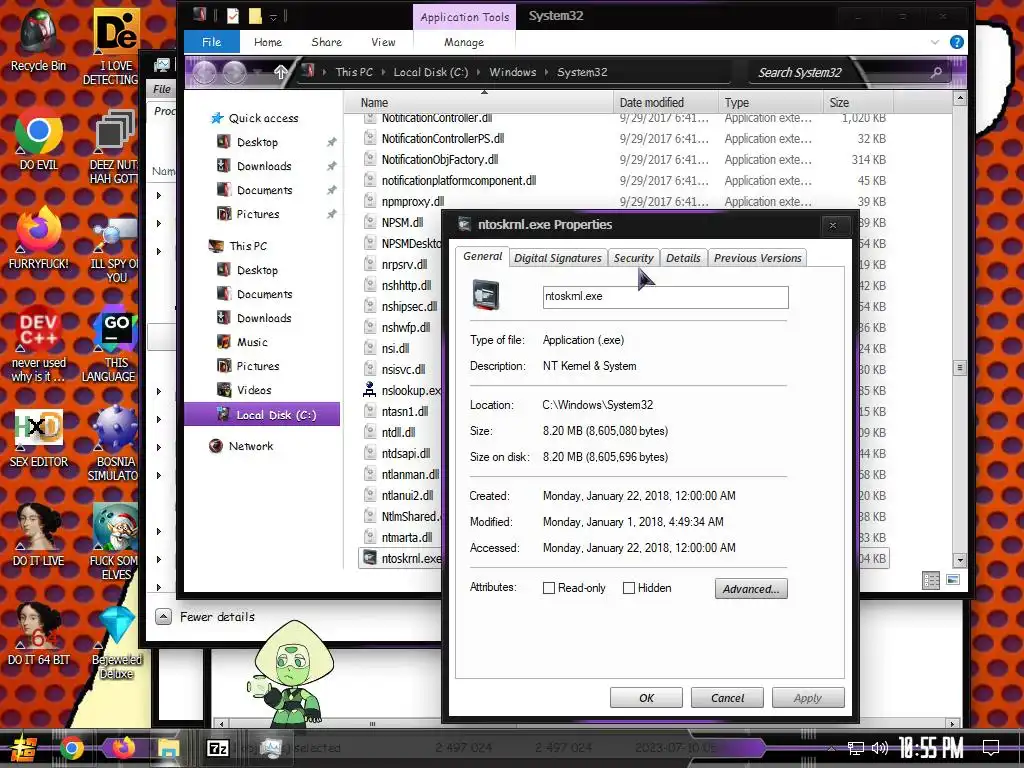This screenshot has height=768, width=1024.
Task: Open the Home ribbon tab
Action: click(x=268, y=42)
